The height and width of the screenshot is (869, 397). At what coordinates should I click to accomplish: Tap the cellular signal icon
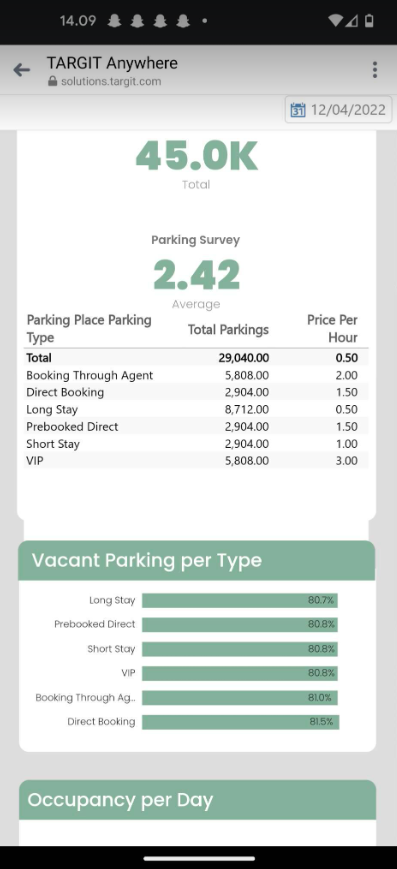click(x=352, y=21)
